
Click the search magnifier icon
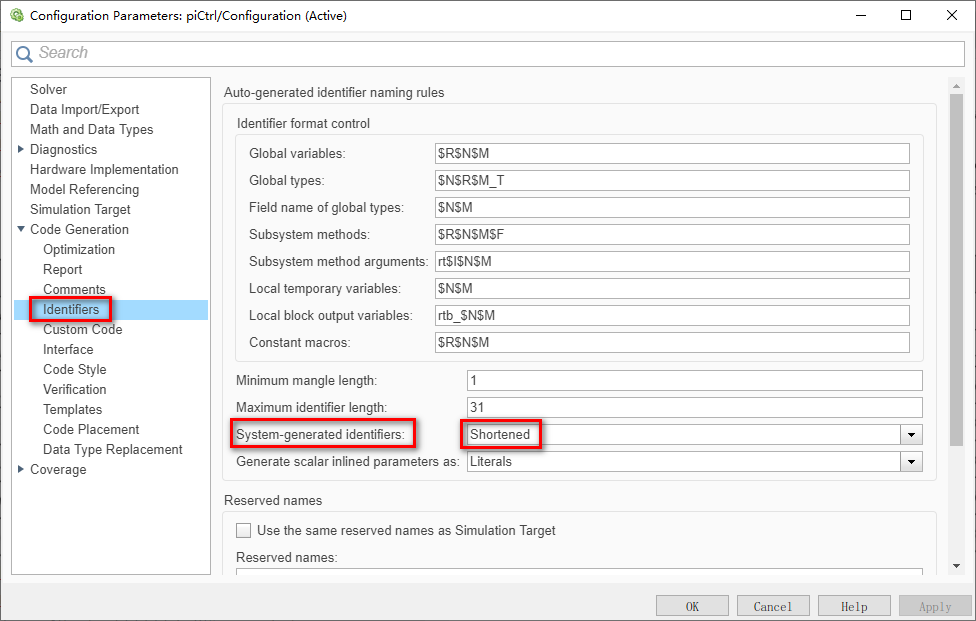tap(24, 53)
